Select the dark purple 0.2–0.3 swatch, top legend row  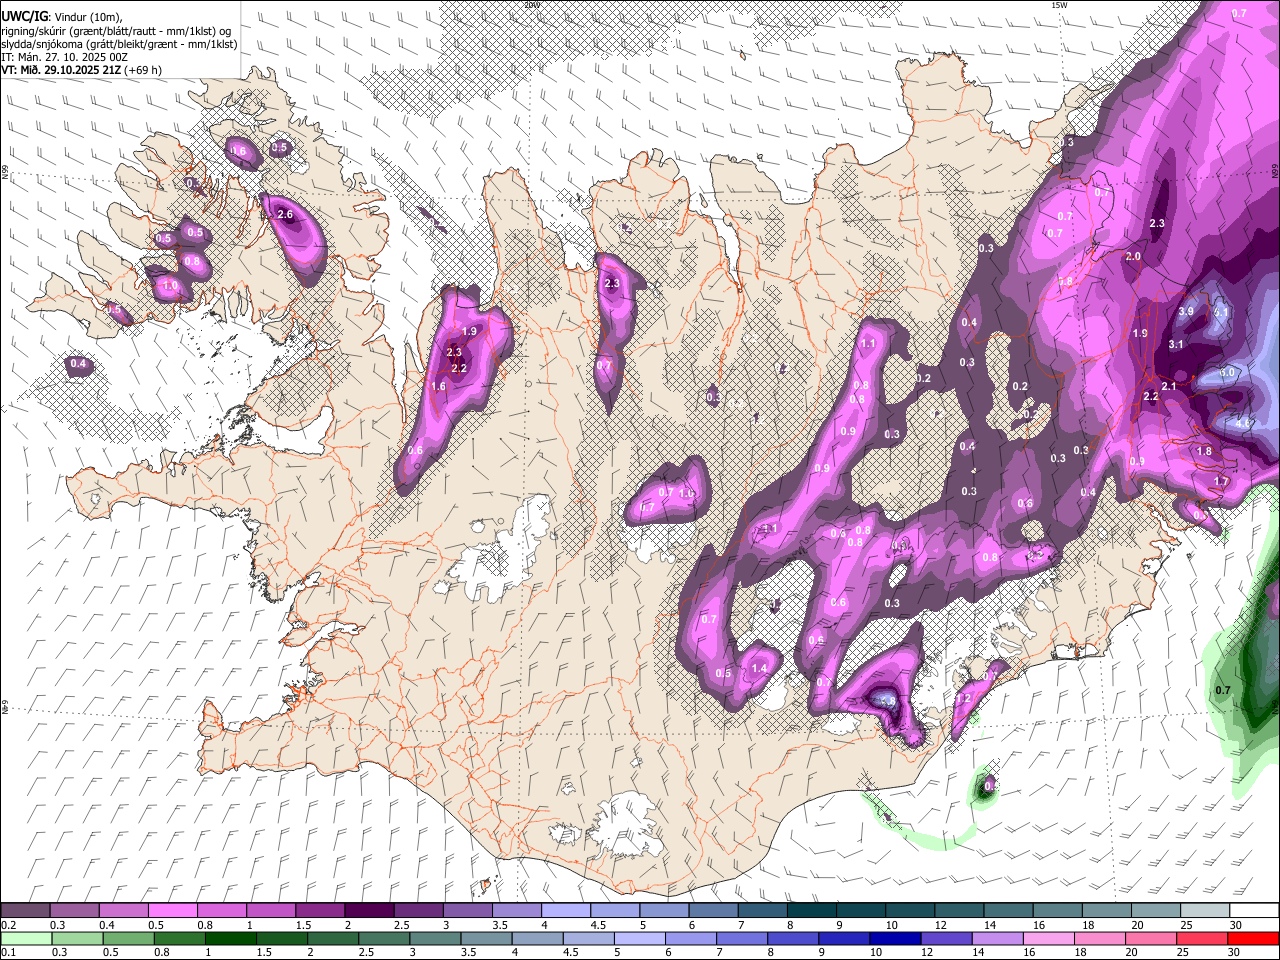pos(25,911)
